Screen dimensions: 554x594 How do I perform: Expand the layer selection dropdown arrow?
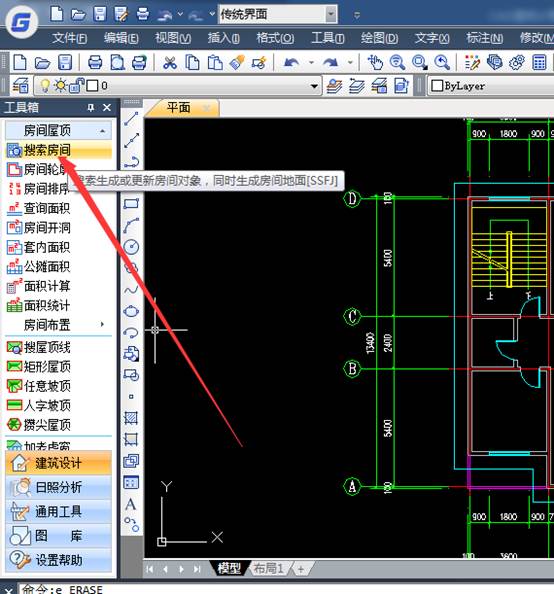[314, 86]
